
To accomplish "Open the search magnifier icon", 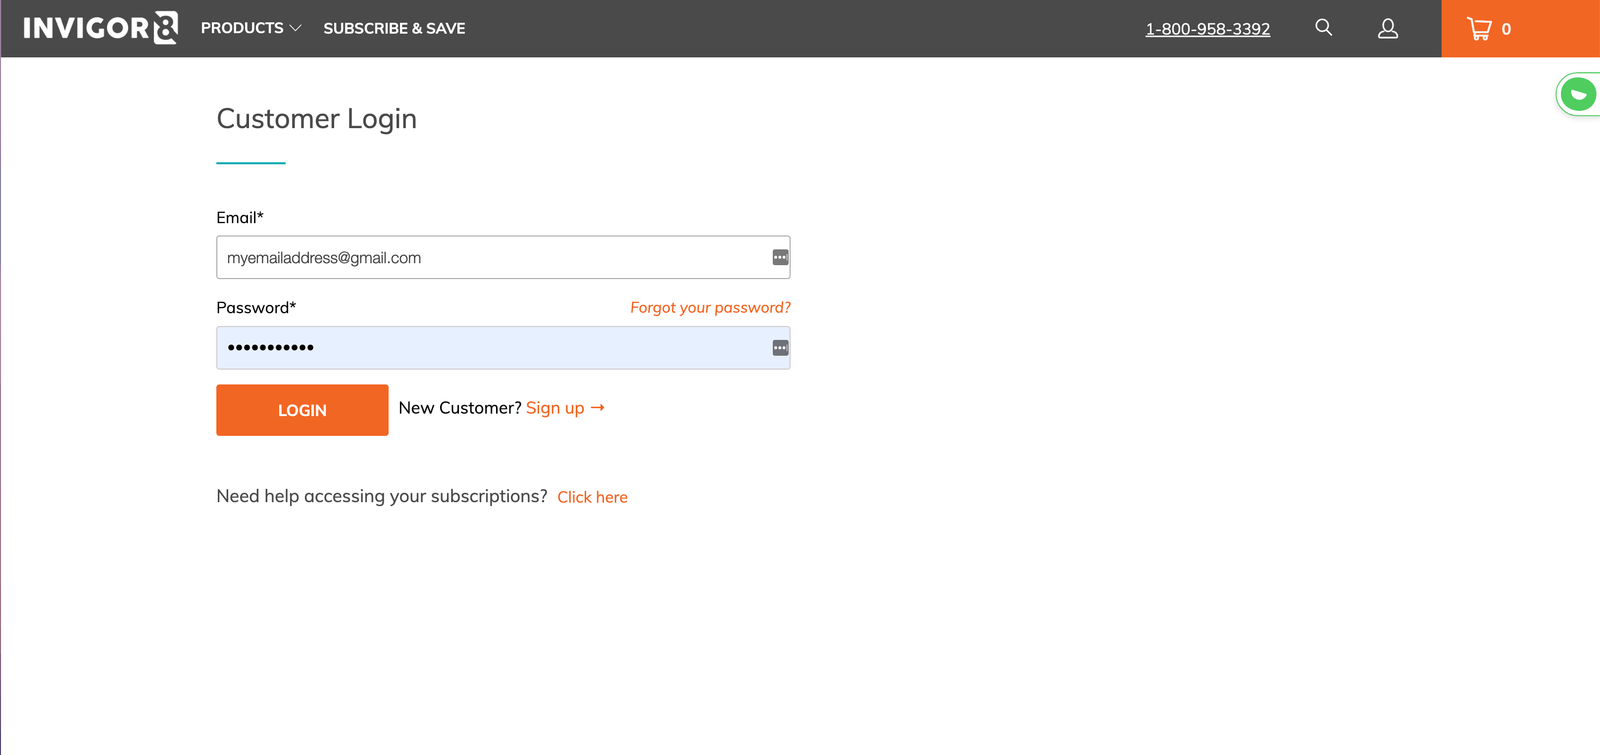I will 1323,28.
